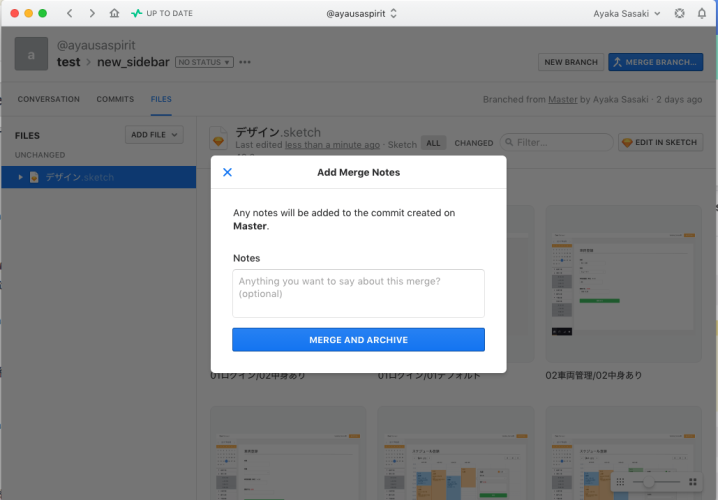Open the help lifebuoy icon
This screenshot has width=718, height=500.
[680, 13]
